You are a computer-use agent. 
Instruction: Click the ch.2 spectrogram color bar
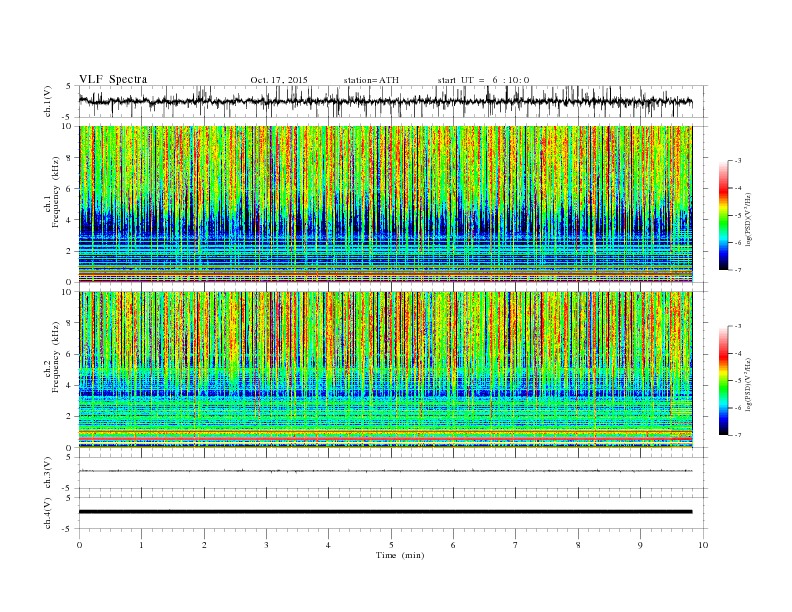click(x=723, y=380)
